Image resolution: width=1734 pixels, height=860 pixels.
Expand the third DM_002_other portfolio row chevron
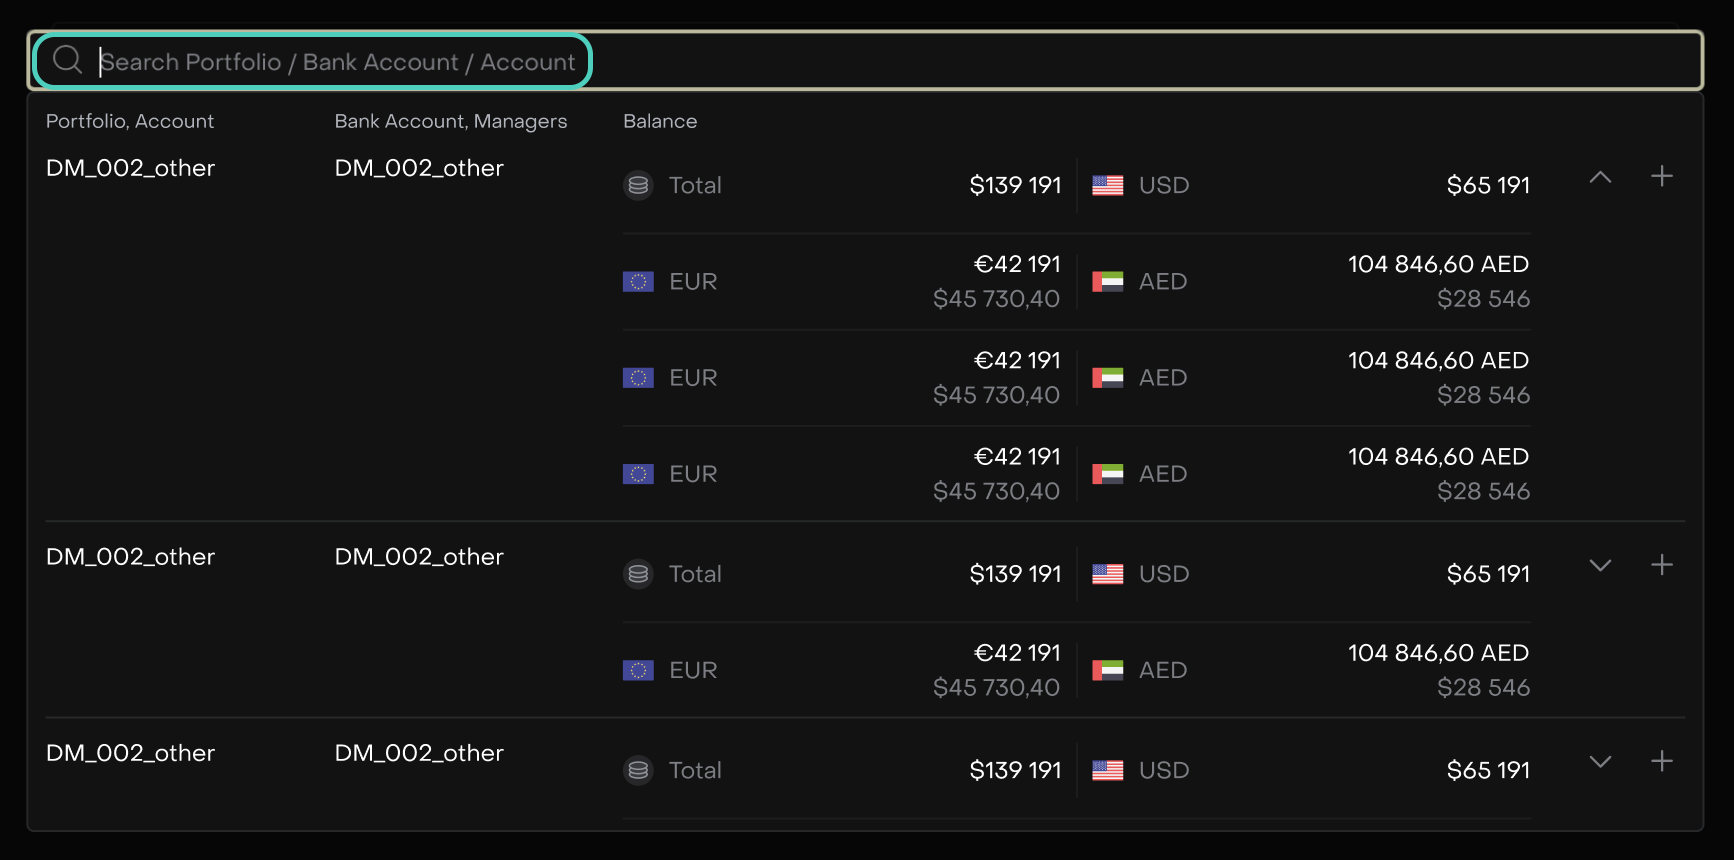[1600, 761]
